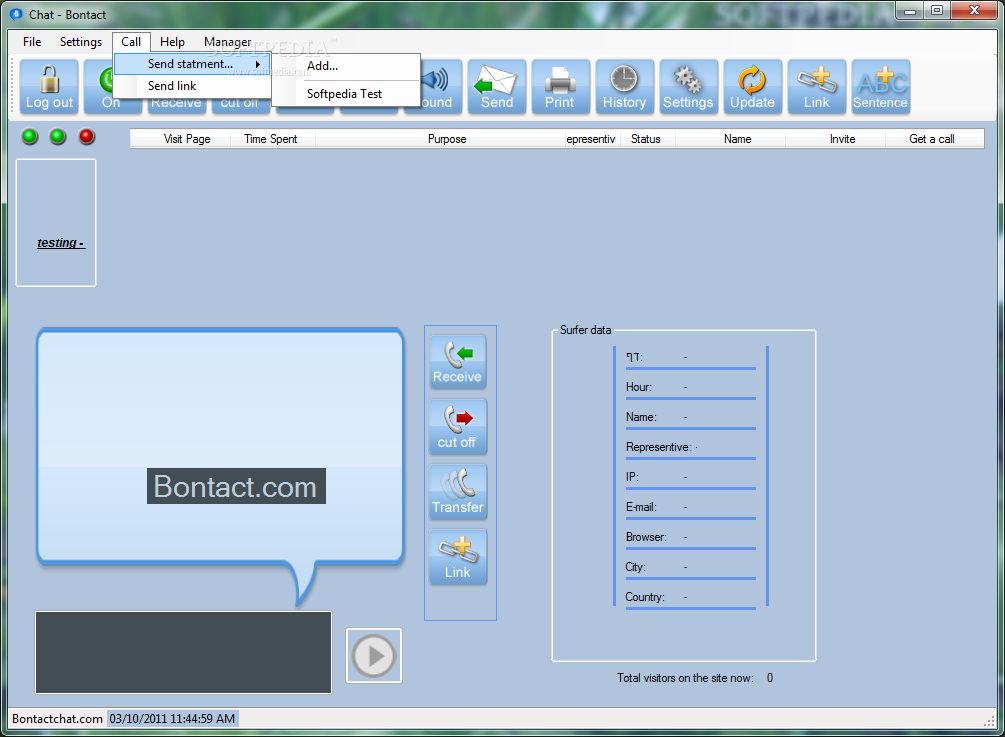Screen dimensions: 1005x737
Task: Click the ABC Sentence toolbar icon
Action: [881, 87]
